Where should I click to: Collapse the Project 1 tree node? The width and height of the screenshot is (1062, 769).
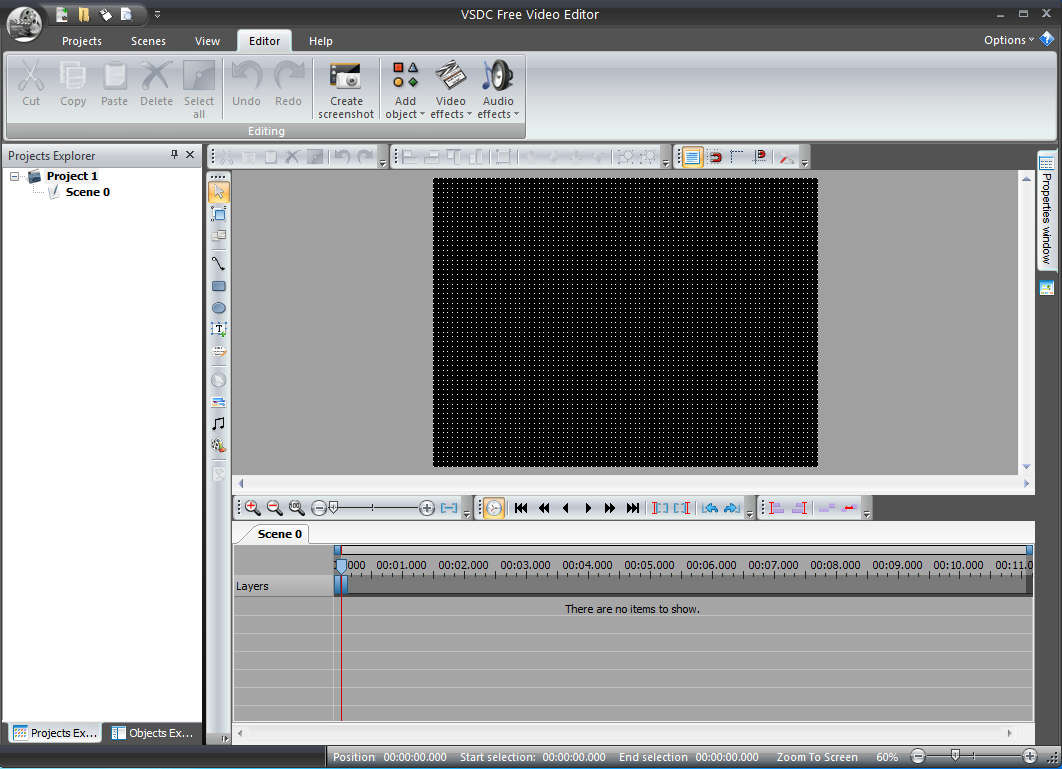pyautogui.click(x=15, y=176)
